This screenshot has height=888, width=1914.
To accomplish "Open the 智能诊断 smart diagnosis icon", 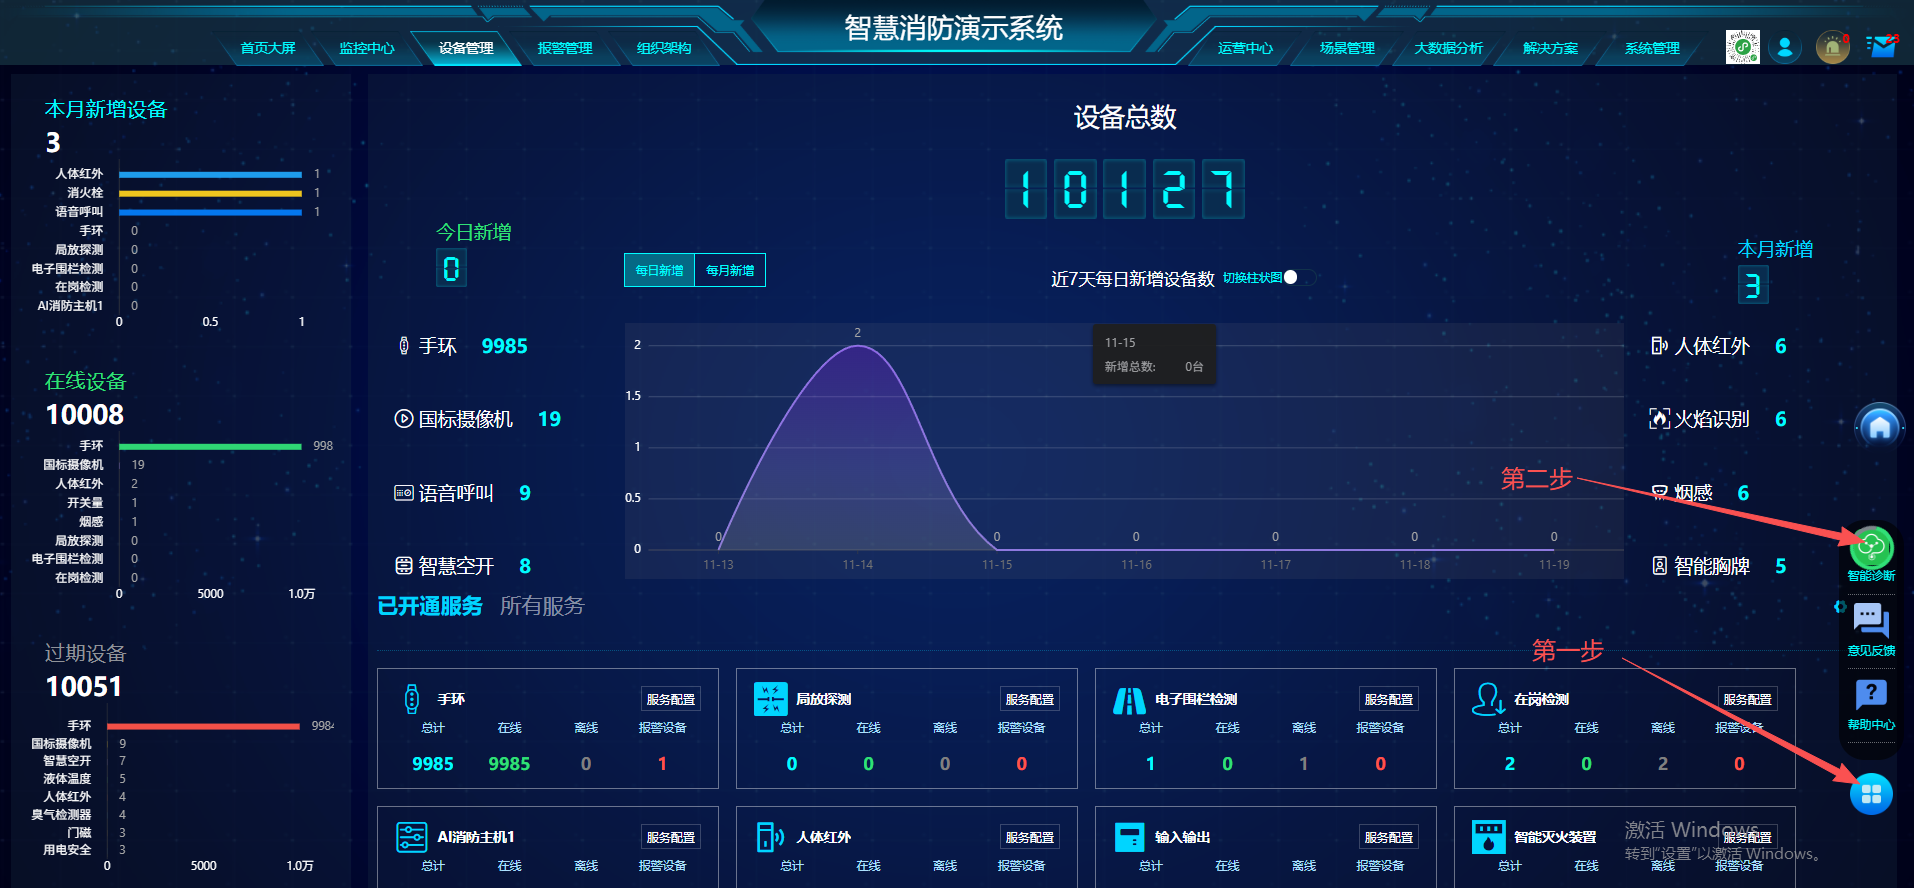I will pyautogui.click(x=1870, y=548).
